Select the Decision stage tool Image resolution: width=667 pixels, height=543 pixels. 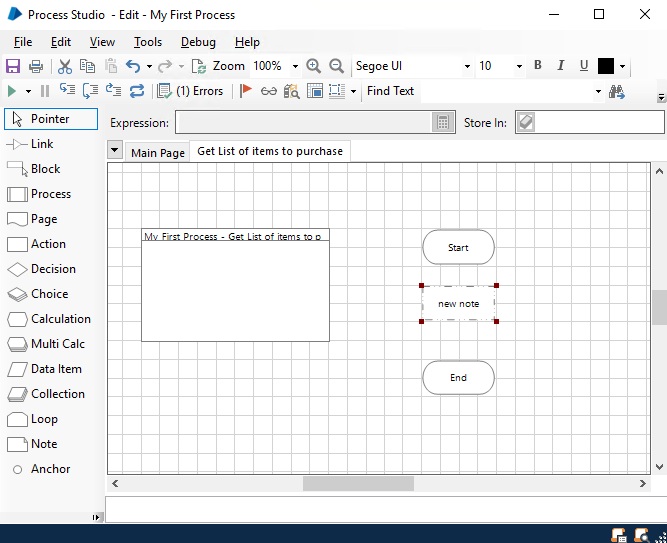(43, 269)
